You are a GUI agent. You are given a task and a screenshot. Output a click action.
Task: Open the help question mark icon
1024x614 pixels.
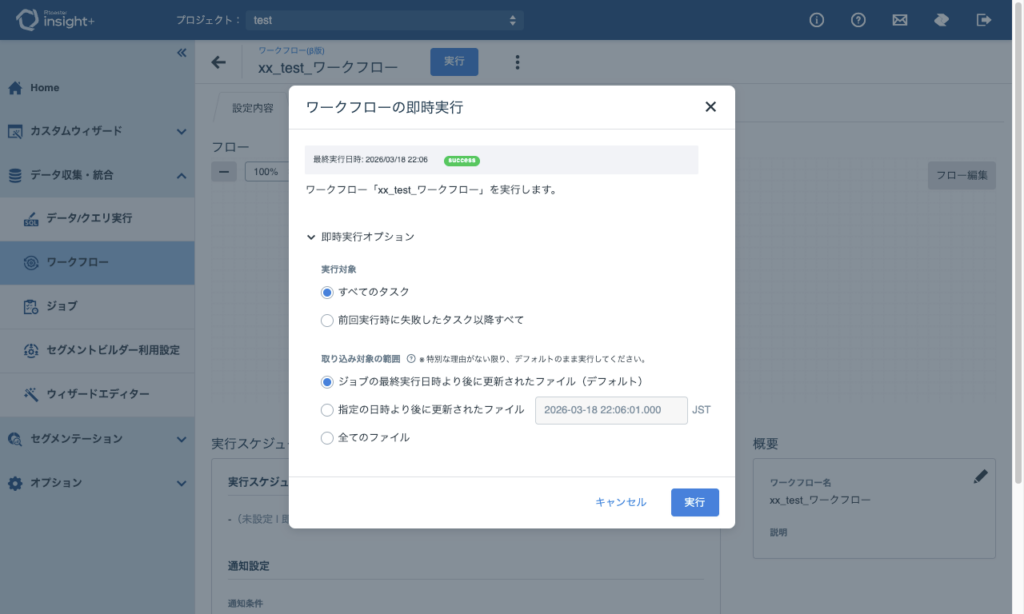tap(858, 20)
